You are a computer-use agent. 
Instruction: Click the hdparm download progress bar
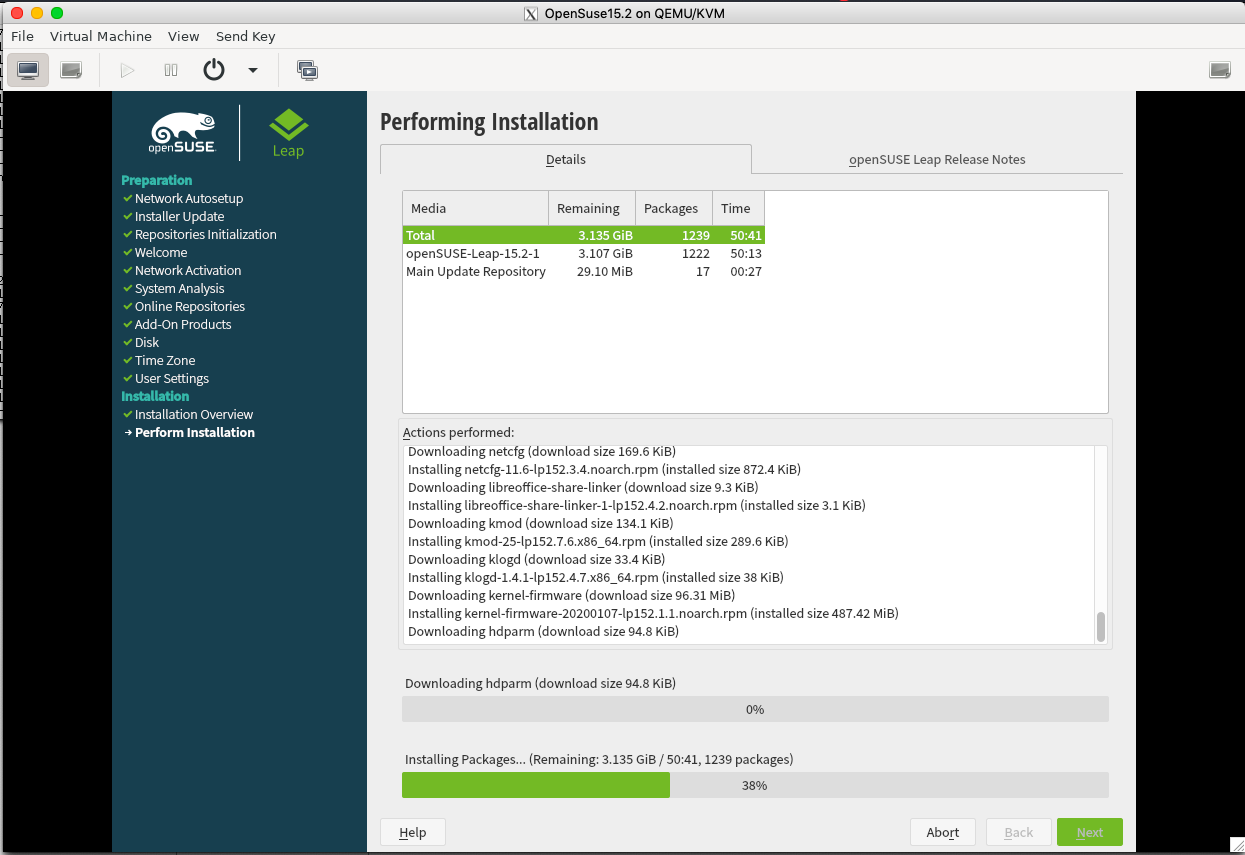(x=755, y=709)
